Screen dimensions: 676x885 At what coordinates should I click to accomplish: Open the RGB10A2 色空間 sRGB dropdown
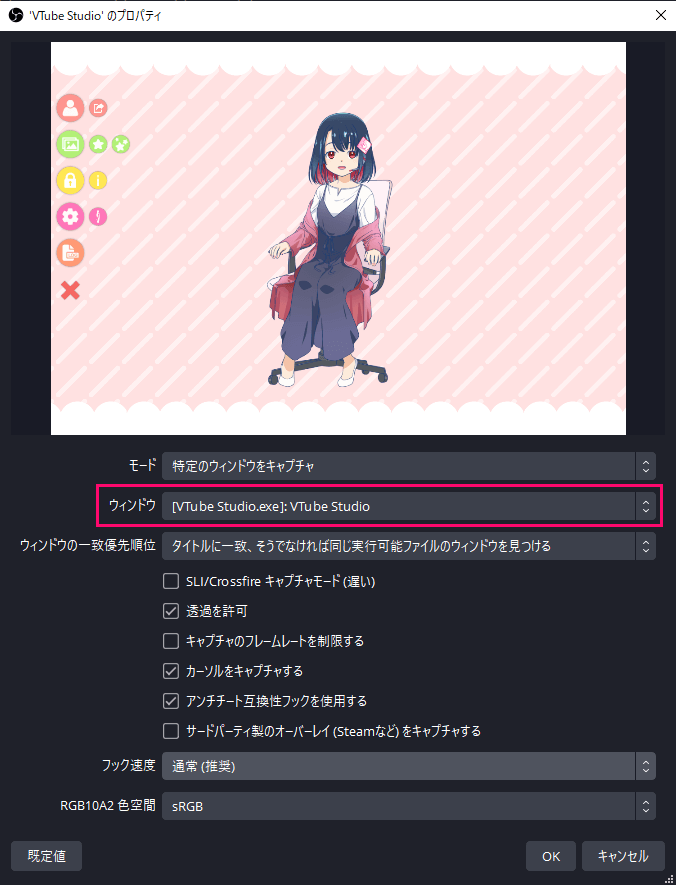[409, 806]
